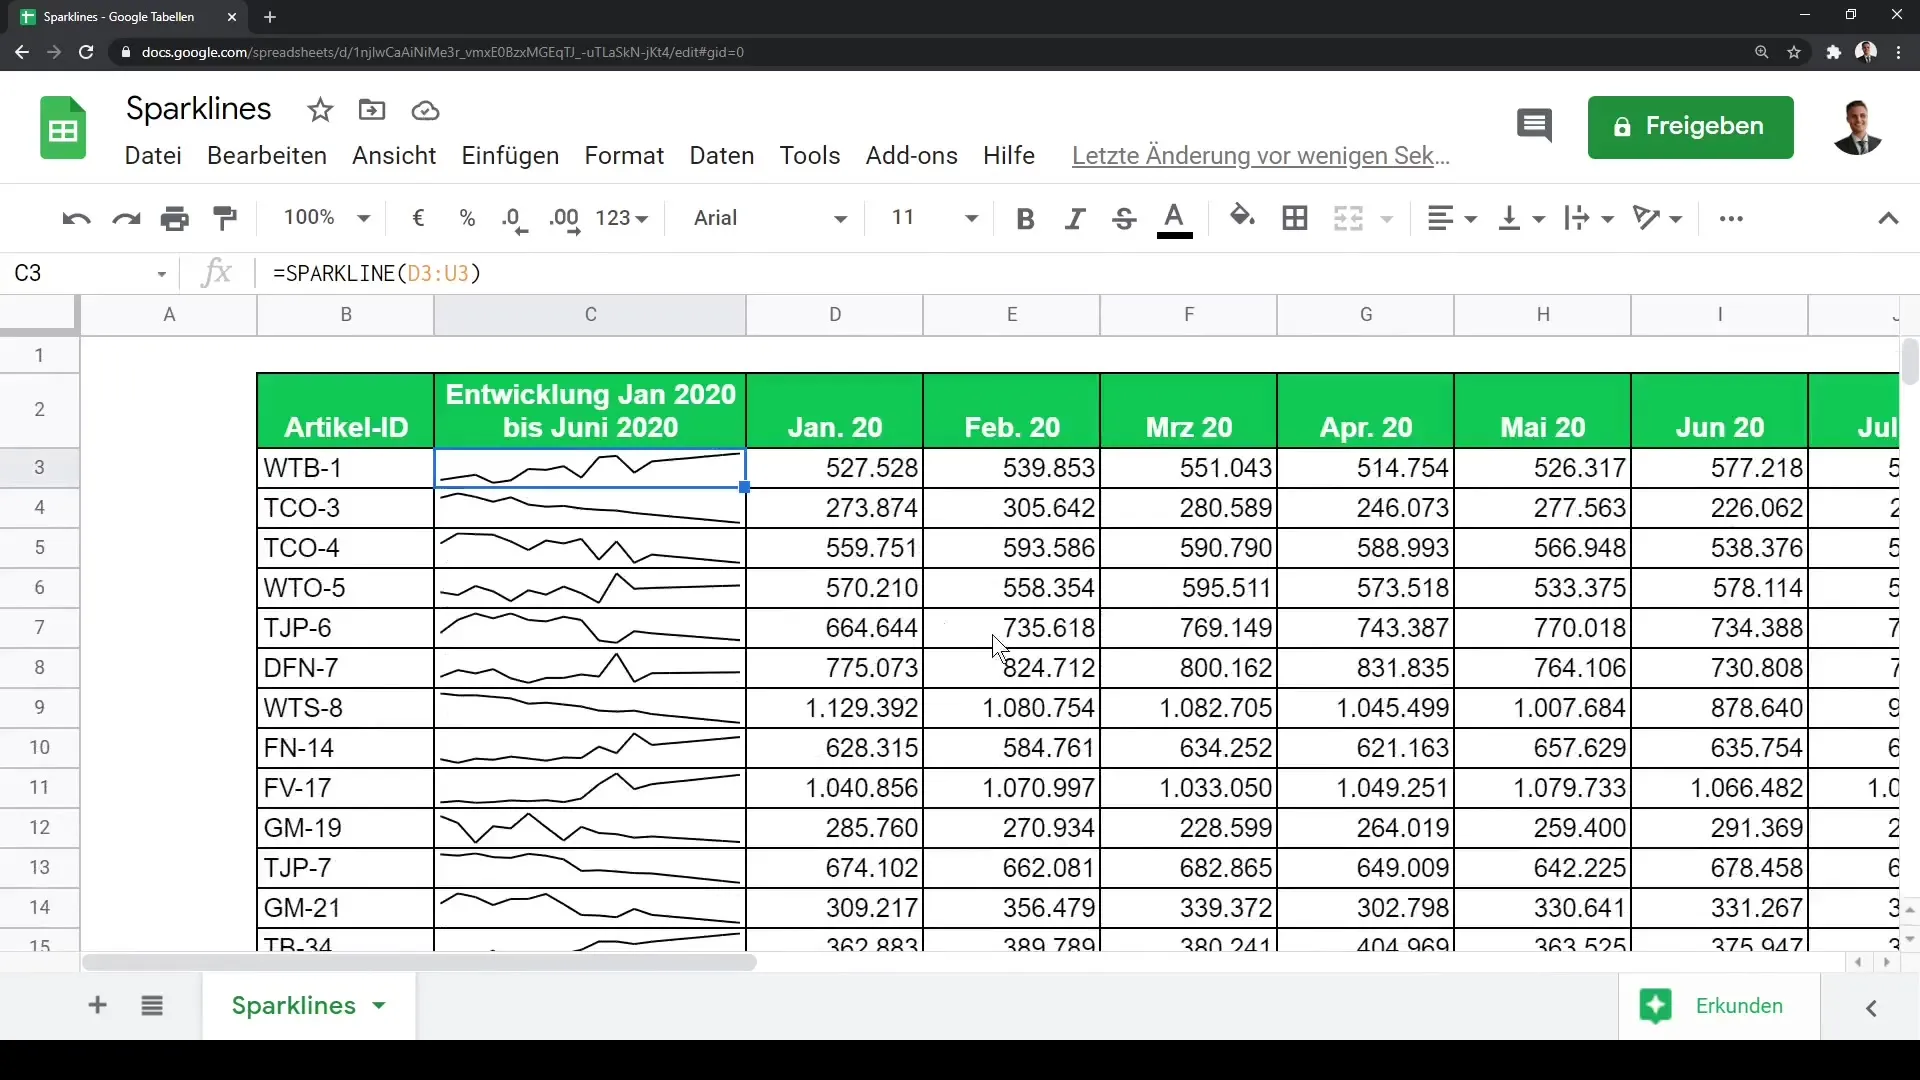Click the bold formatting icon
The height and width of the screenshot is (1080, 1920).
tap(1026, 218)
